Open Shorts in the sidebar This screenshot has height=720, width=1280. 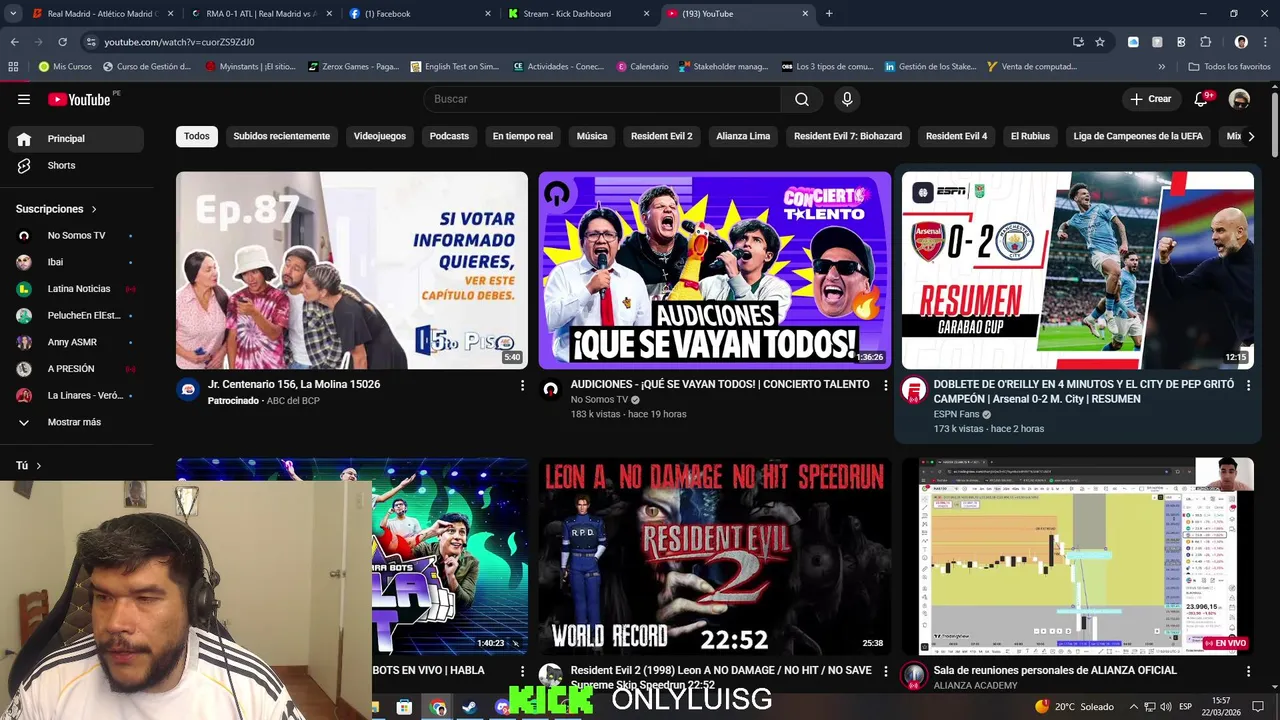click(76, 165)
